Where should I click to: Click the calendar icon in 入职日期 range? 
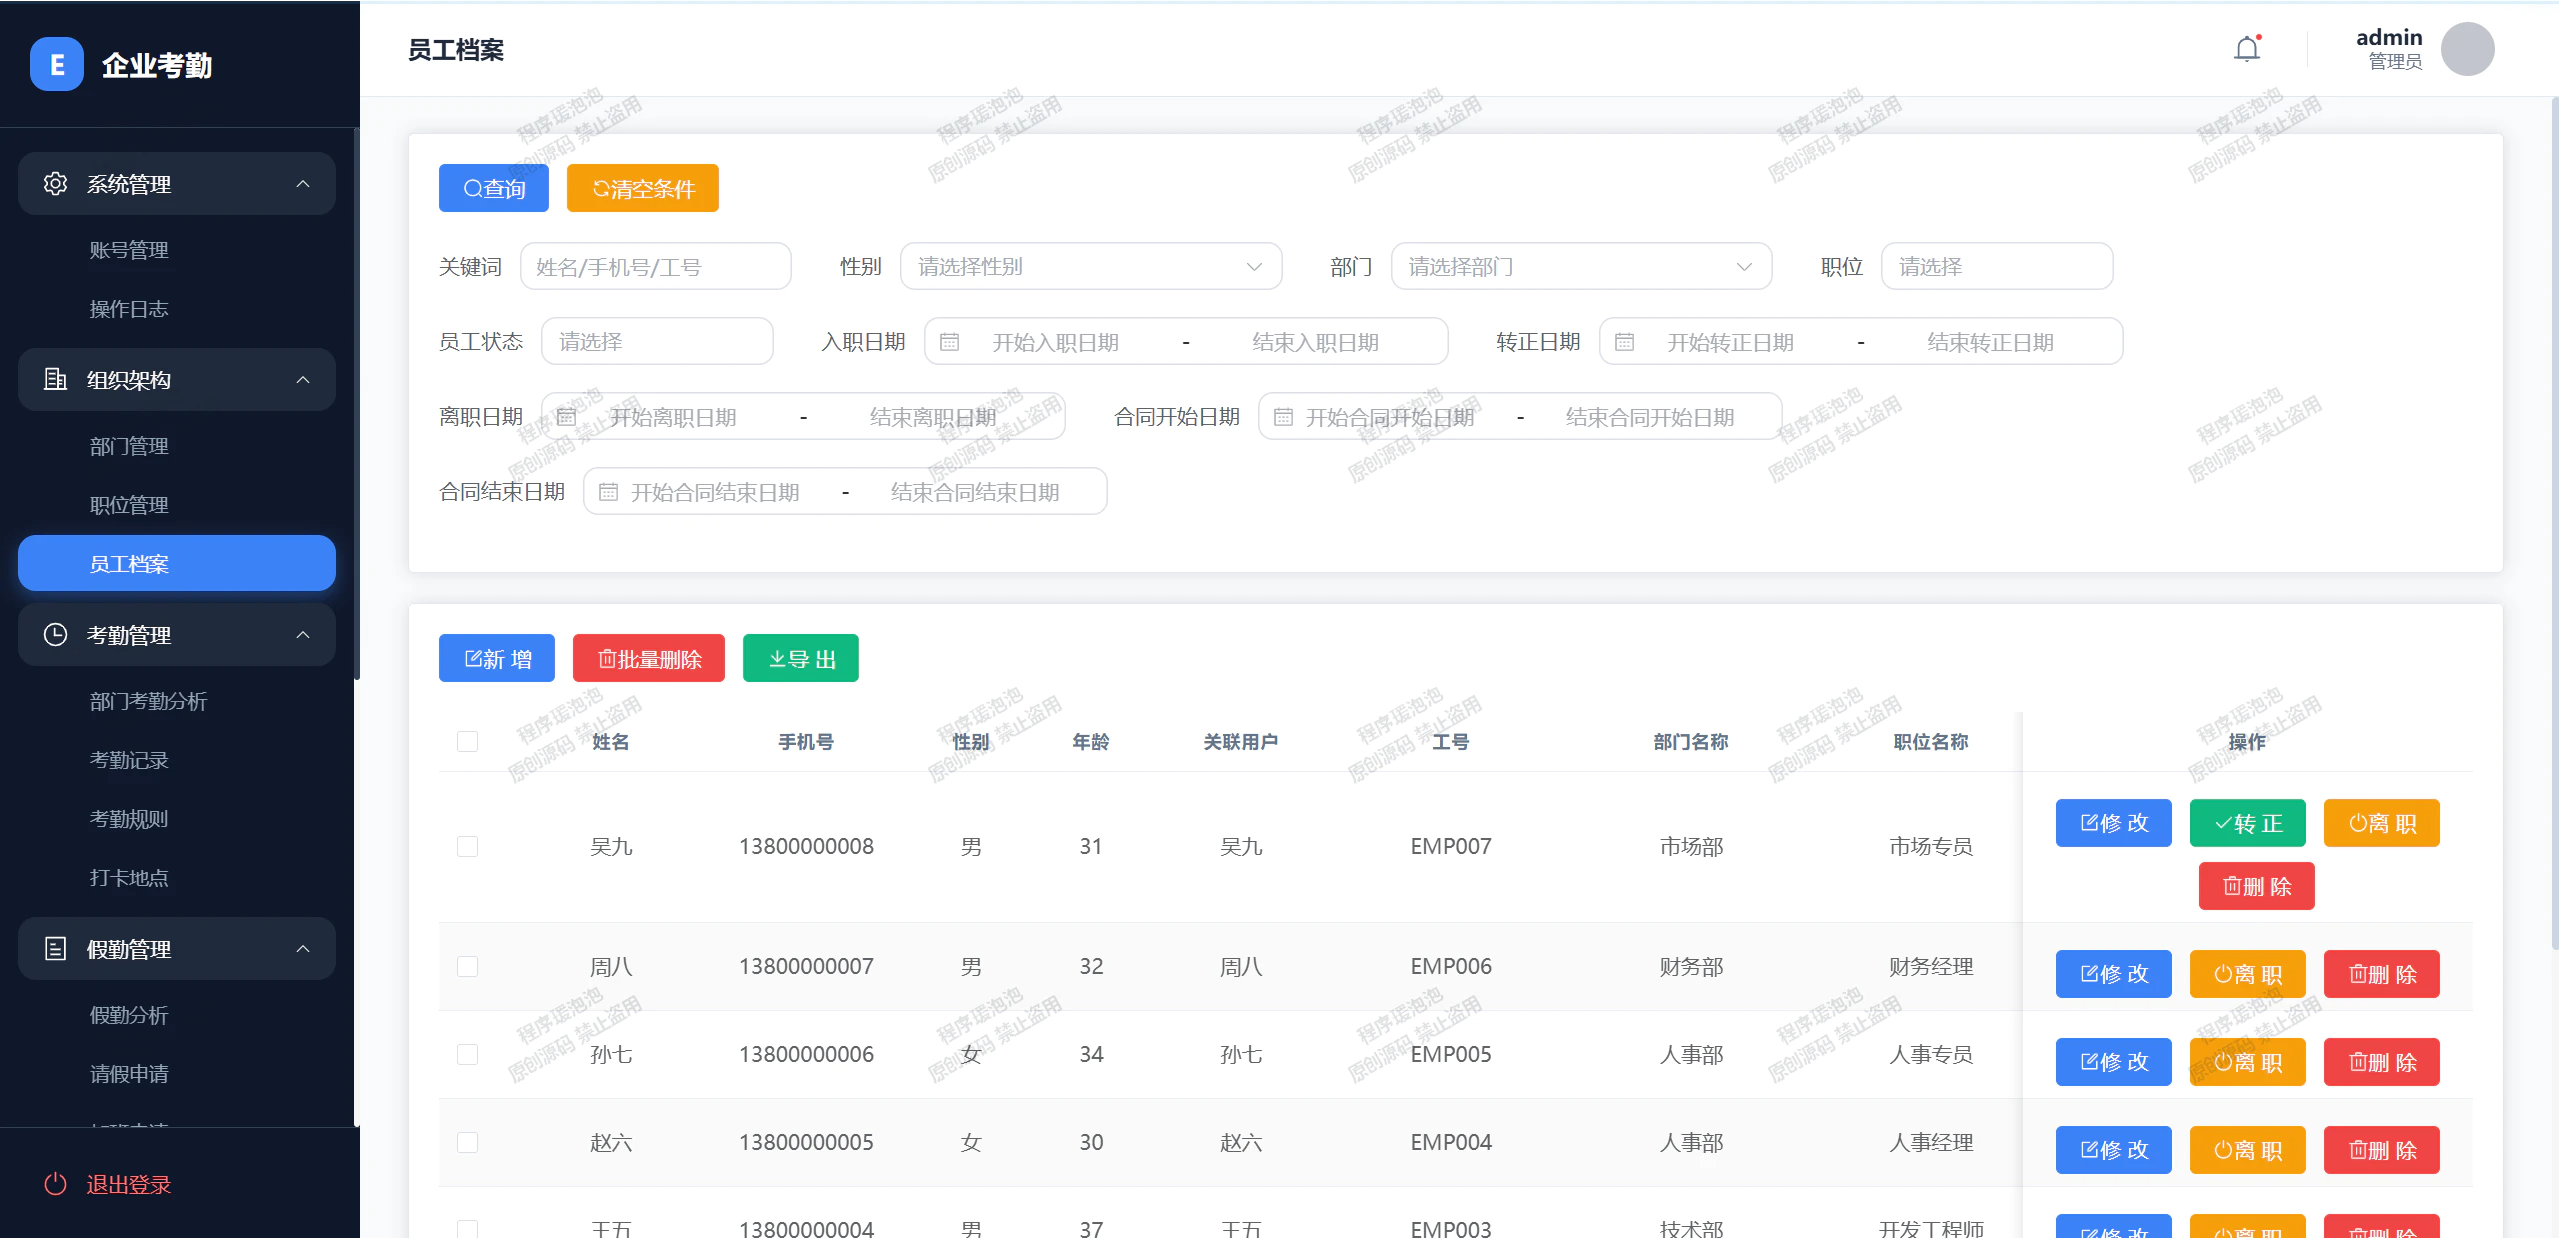[x=950, y=342]
